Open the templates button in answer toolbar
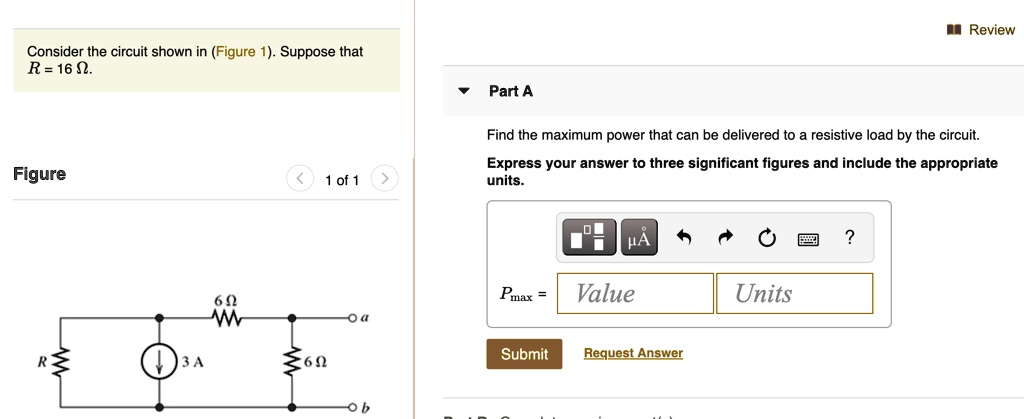The image size is (1024, 419). [x=589, y=238]
